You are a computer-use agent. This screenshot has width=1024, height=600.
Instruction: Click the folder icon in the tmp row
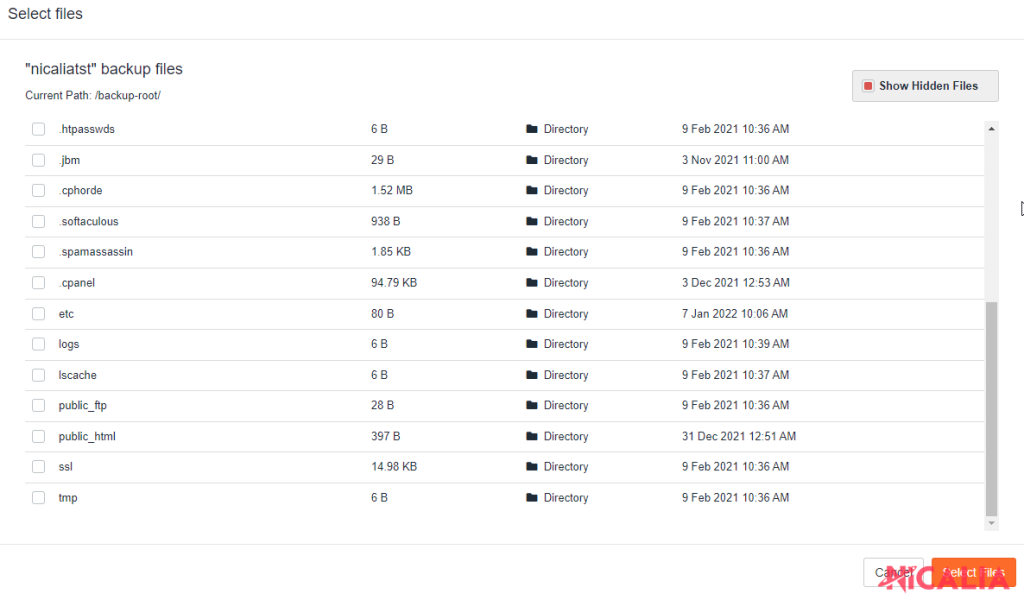point(532,497)
